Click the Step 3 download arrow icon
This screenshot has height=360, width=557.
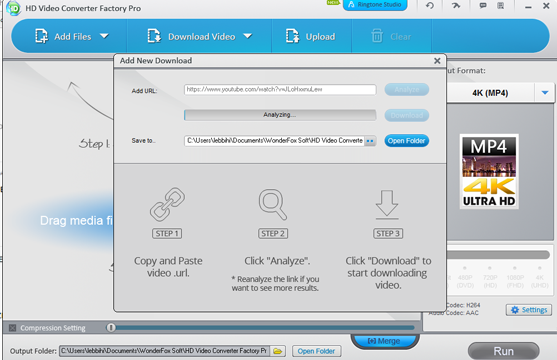(x=387, y=204)
